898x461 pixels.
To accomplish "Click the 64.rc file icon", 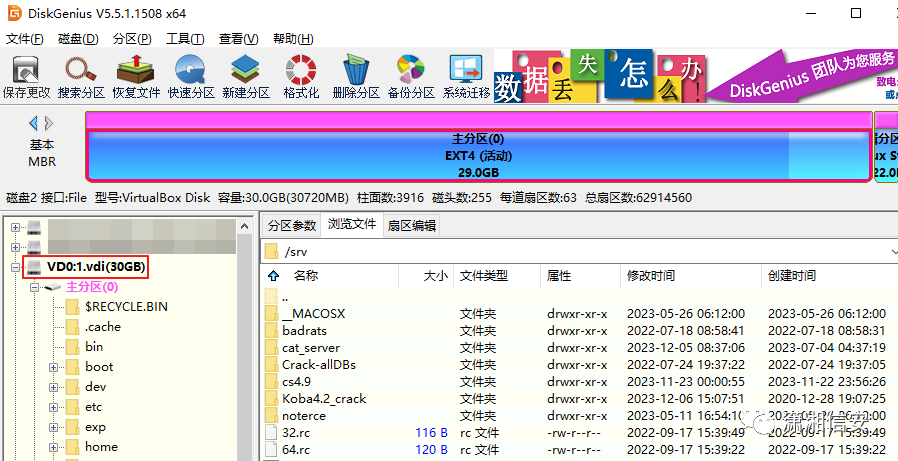I will tap(271, 450).
